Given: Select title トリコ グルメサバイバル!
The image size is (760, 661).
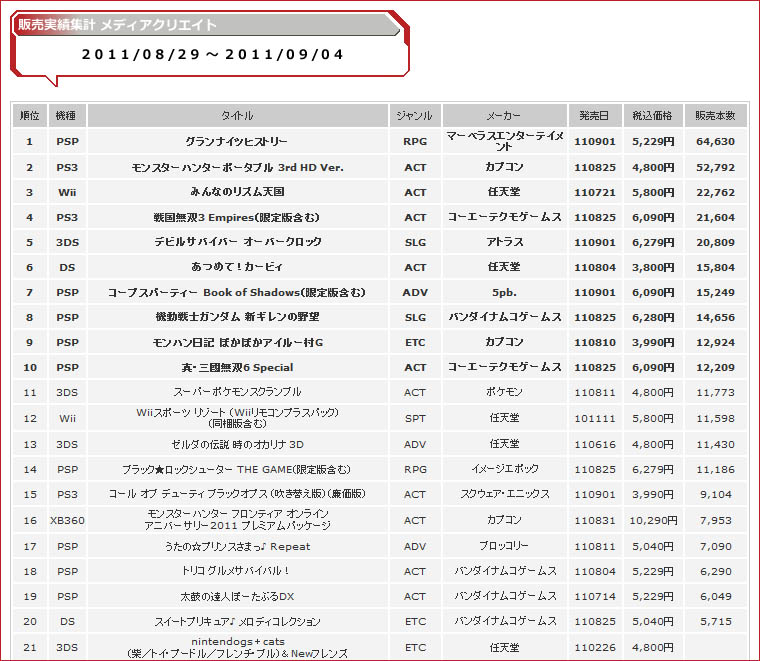Looking at the screenshot, I should pyautogui.click(x=236, y=571).
